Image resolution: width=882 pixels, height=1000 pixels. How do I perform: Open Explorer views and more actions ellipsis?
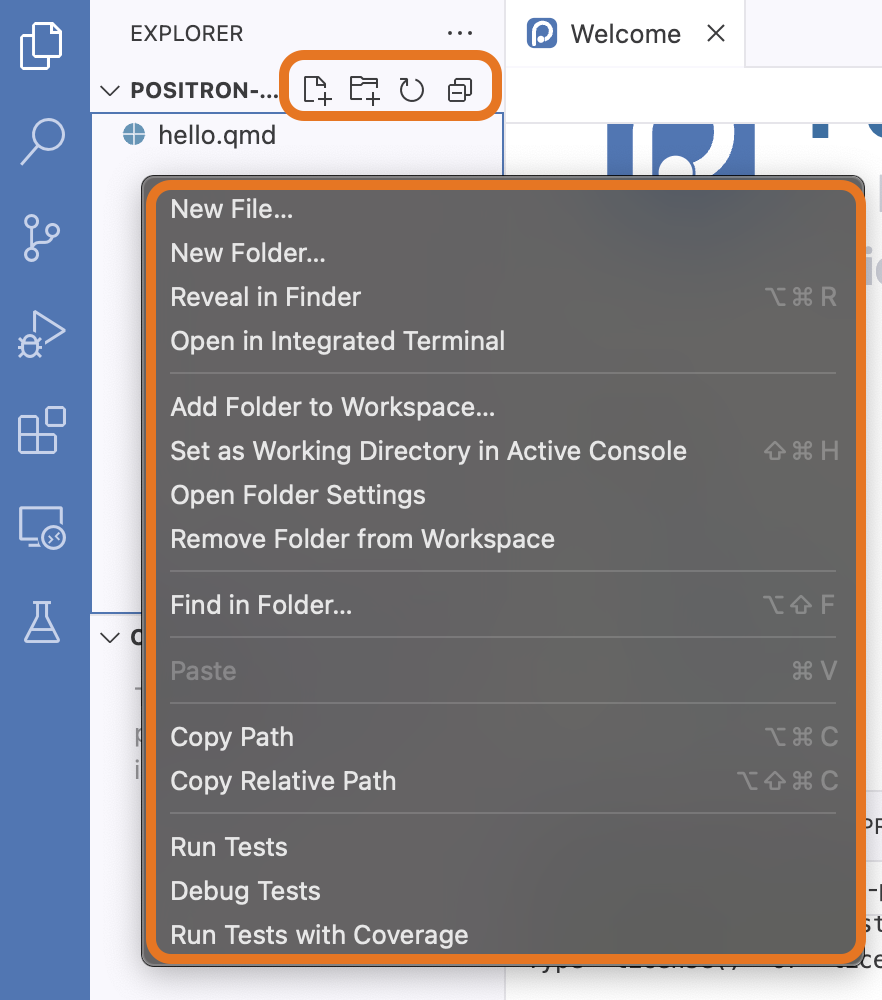click(x=460, y=33)
